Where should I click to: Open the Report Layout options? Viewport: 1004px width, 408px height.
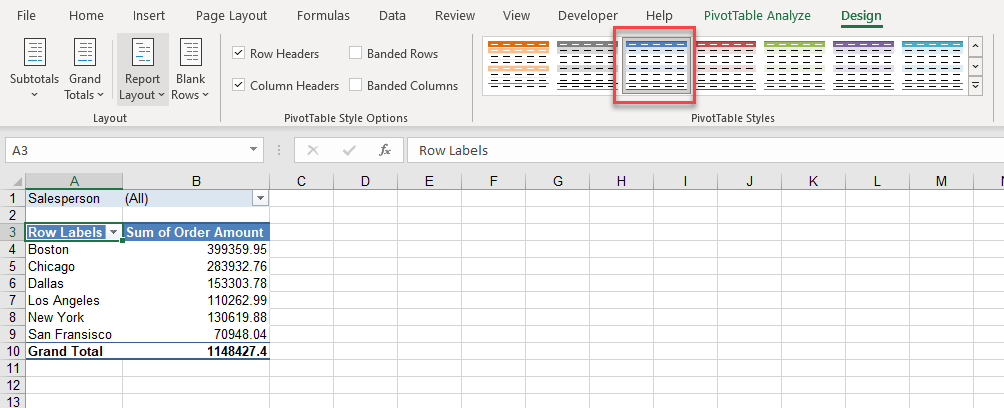click(x=142, y=70)
